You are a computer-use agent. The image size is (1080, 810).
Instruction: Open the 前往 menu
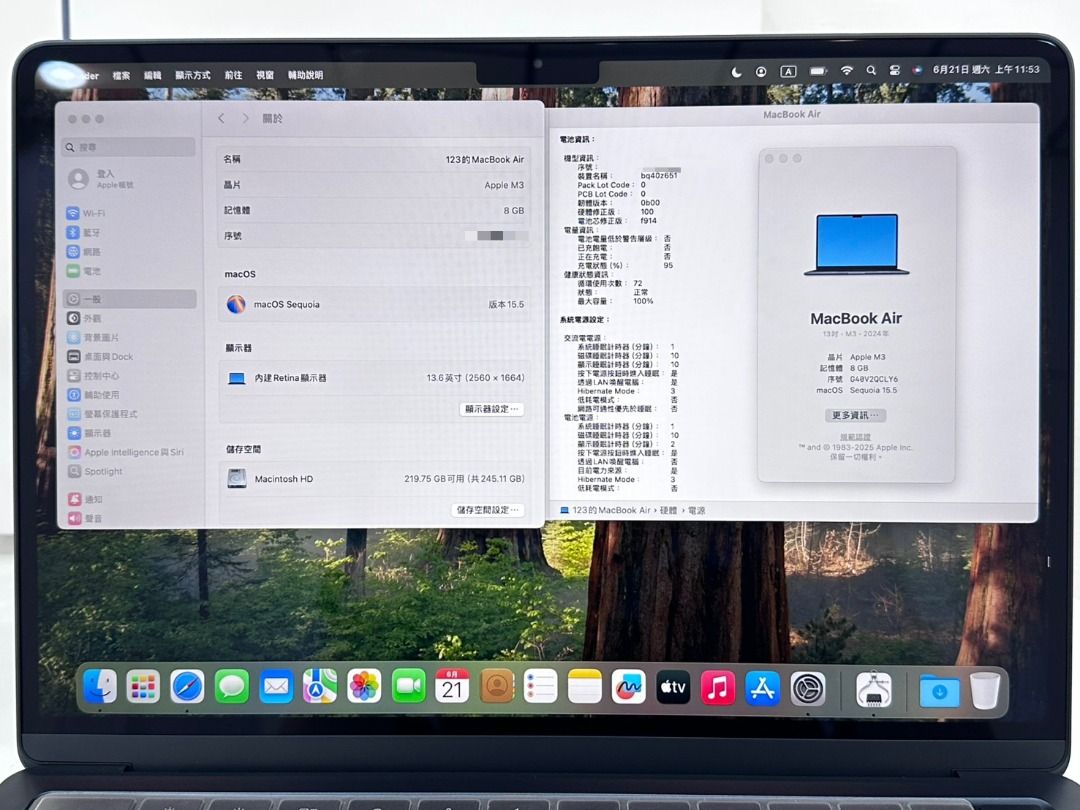coord(233,75)
